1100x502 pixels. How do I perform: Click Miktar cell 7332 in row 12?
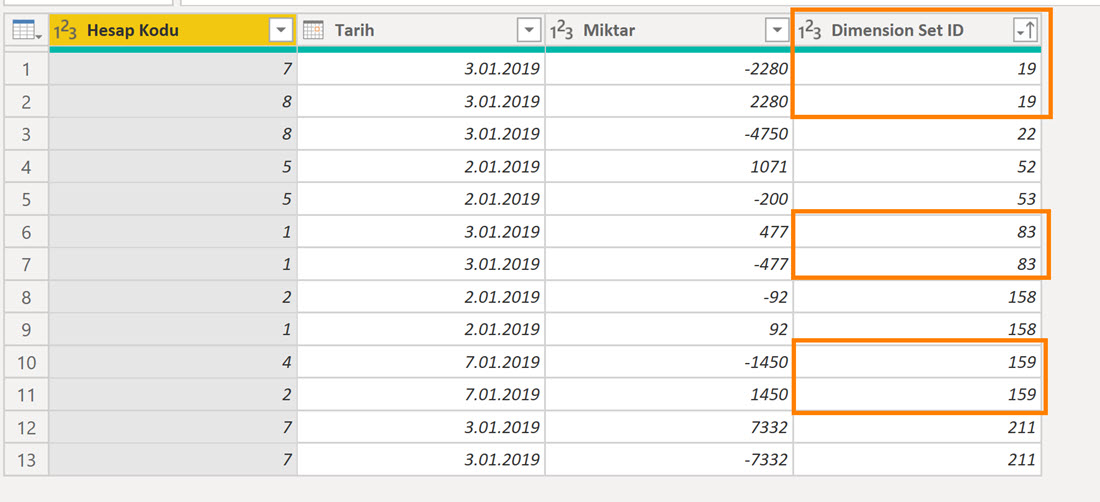coord(670,428)
